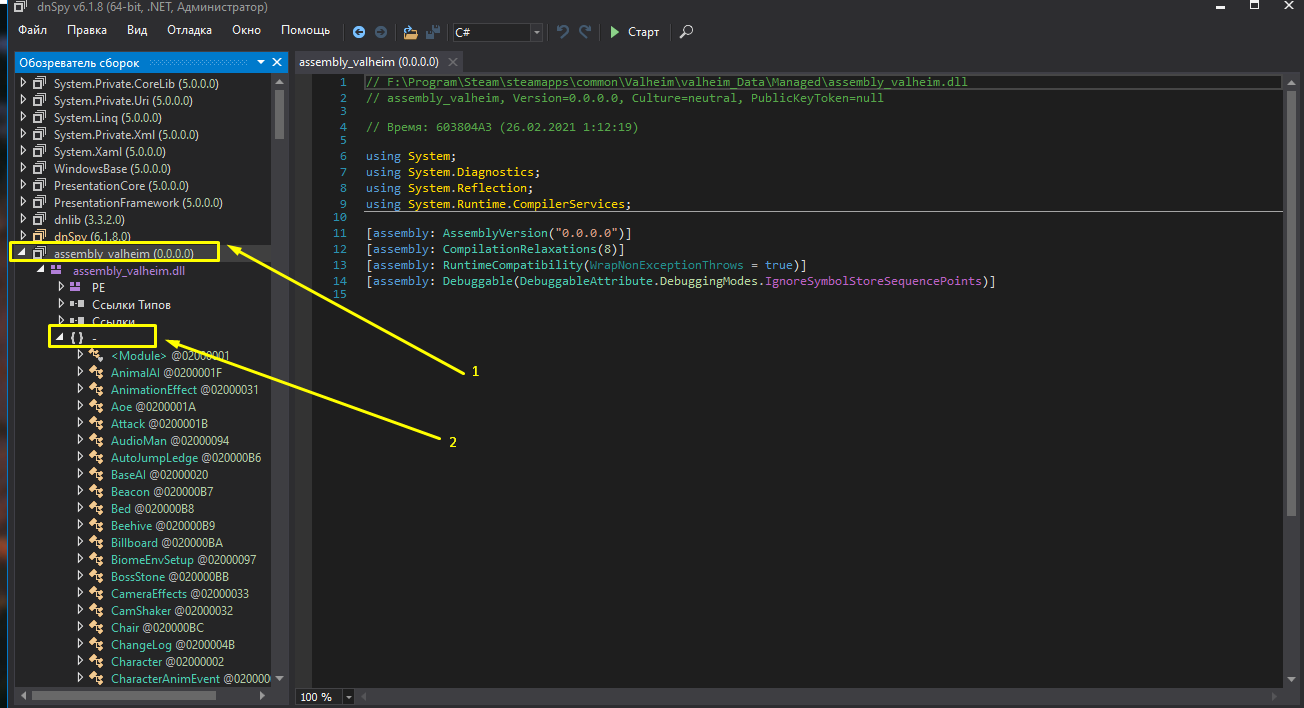Click the assembly icon beside WindowsBase

coord(40,169)
